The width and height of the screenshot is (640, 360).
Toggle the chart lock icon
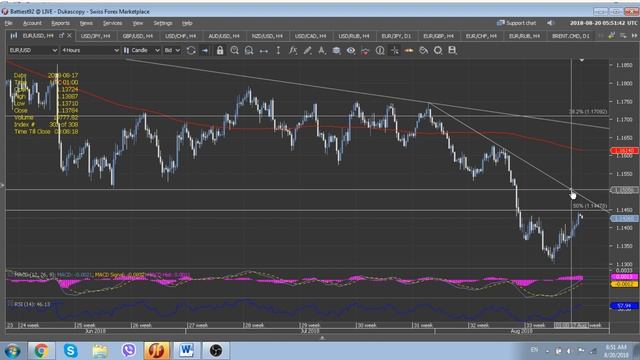[x=220, y=50]
